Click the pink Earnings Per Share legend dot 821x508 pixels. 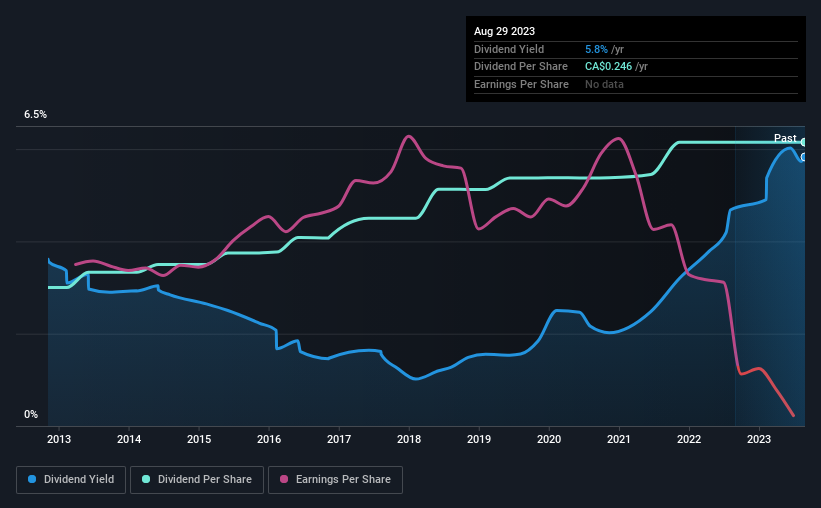pos(284,479)
